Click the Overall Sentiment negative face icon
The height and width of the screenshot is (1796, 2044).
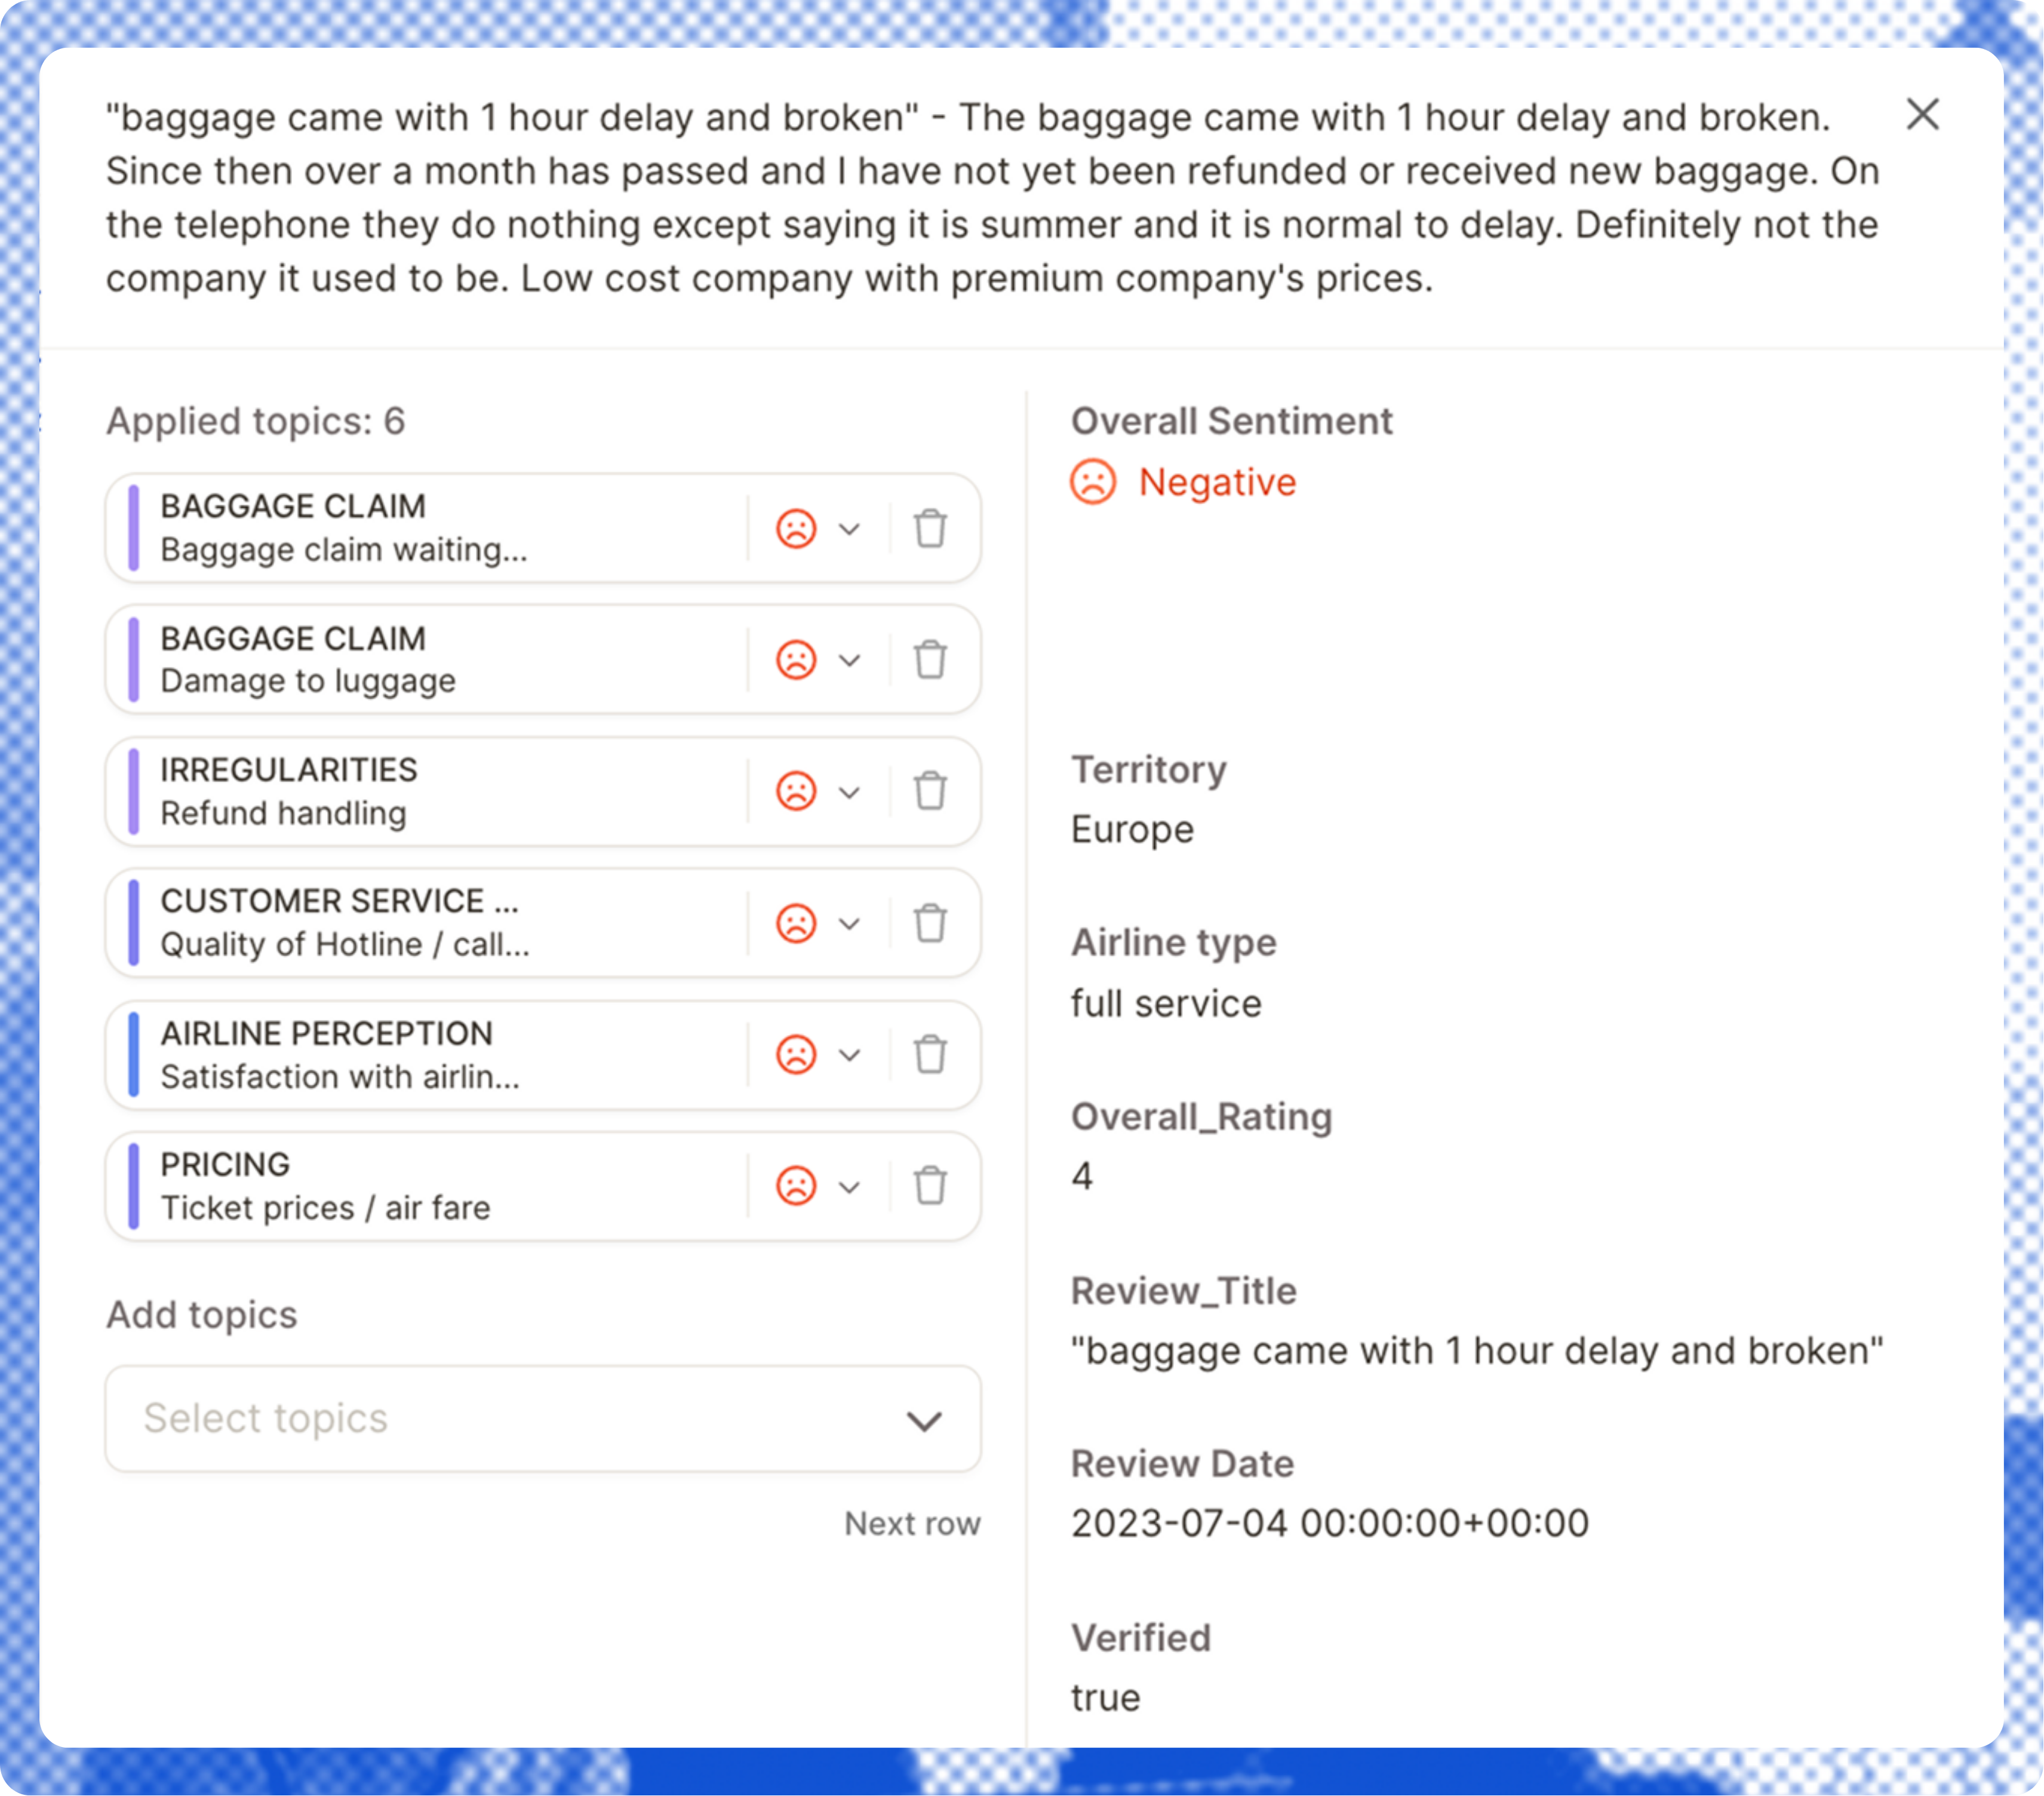click(x=1093, y=482)
